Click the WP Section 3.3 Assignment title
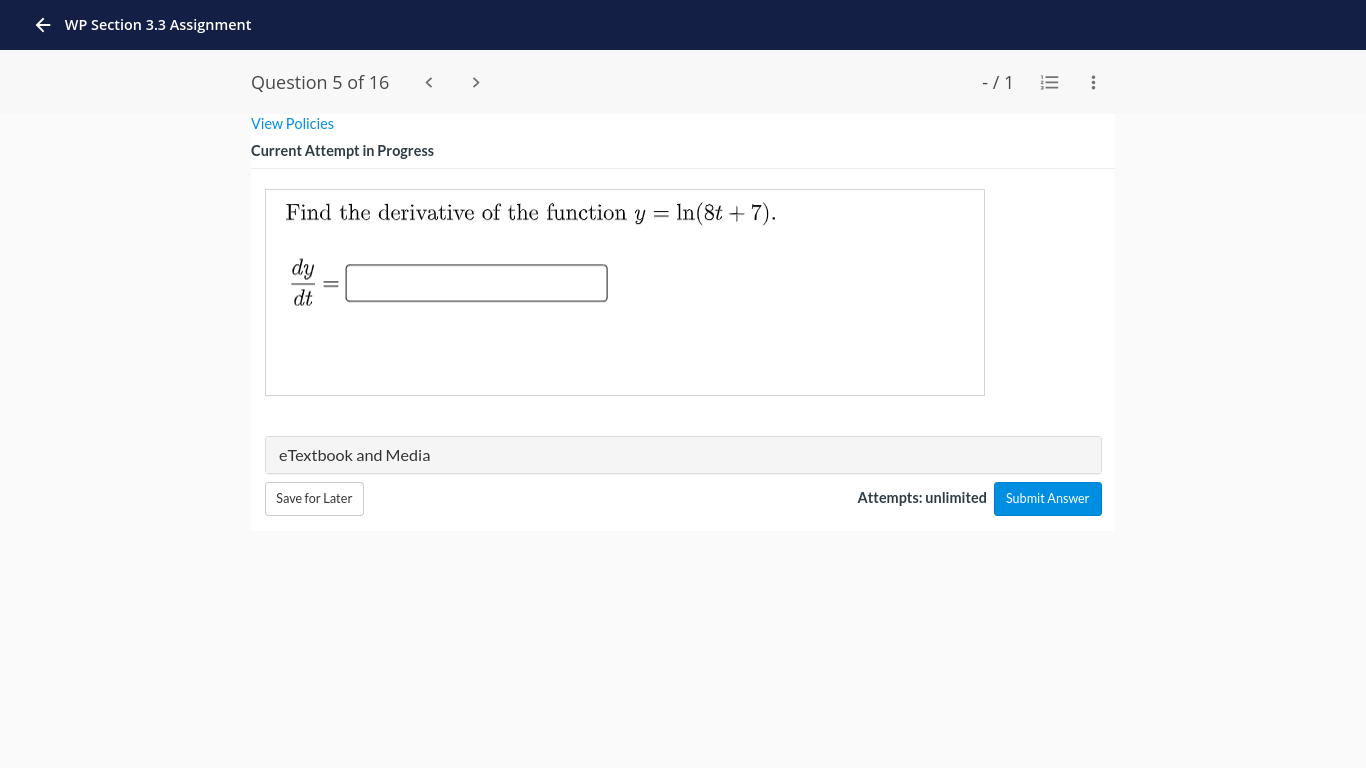 click(158, 25)
